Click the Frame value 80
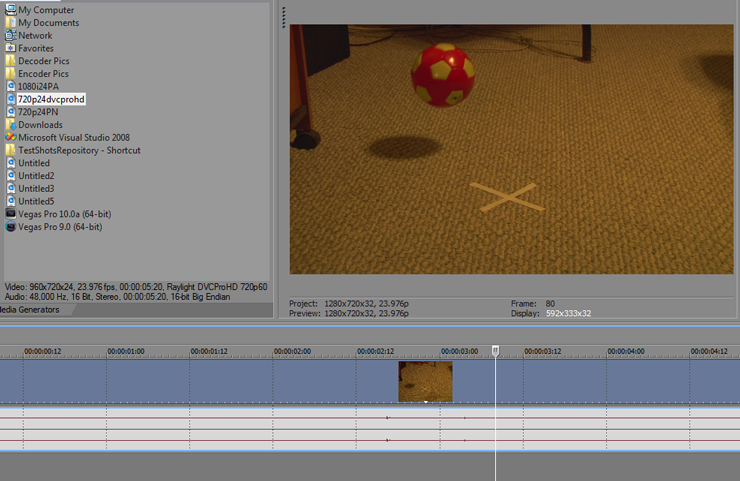The height and width of the screenshot is (481, 740). coord(550,304)
